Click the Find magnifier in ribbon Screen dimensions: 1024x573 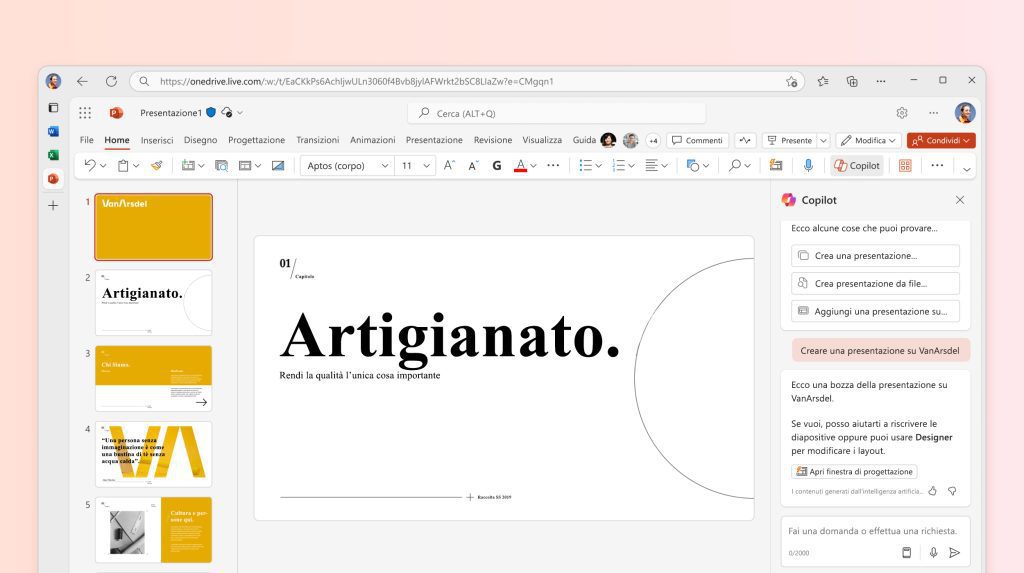[735, 165]
